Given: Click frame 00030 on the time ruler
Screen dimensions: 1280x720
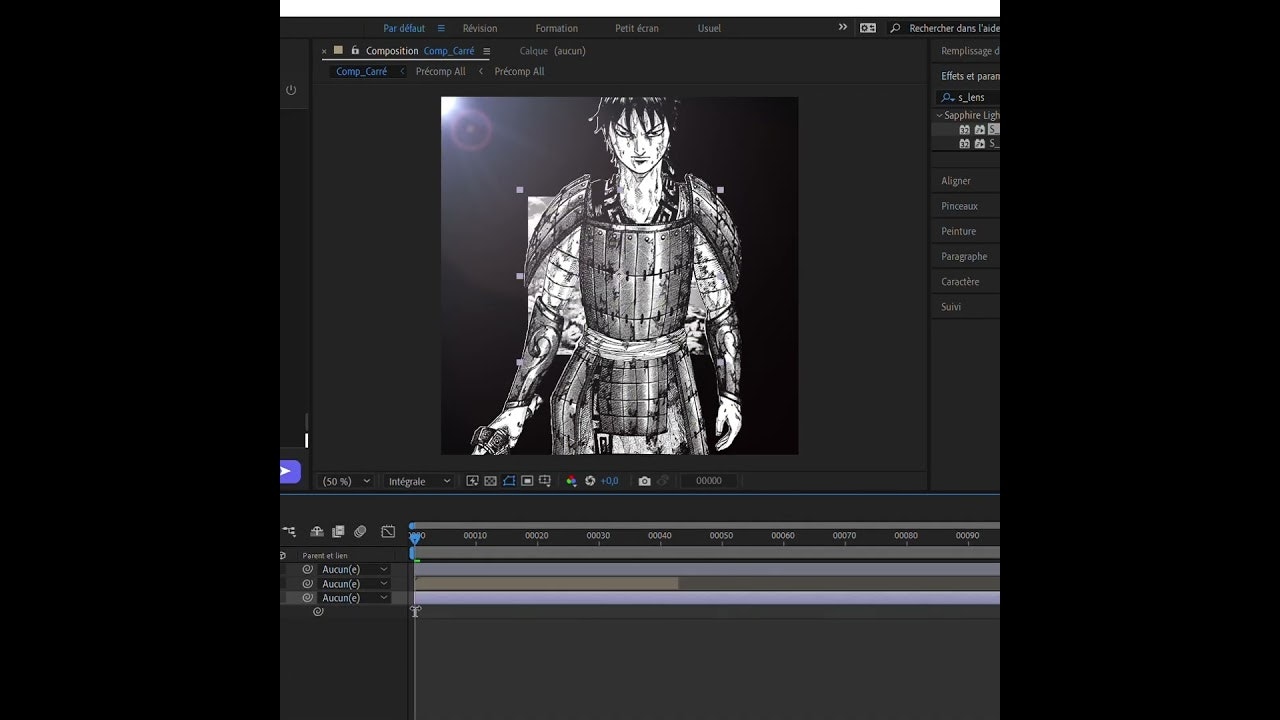Looking at the screenshot, I should 598,536.
